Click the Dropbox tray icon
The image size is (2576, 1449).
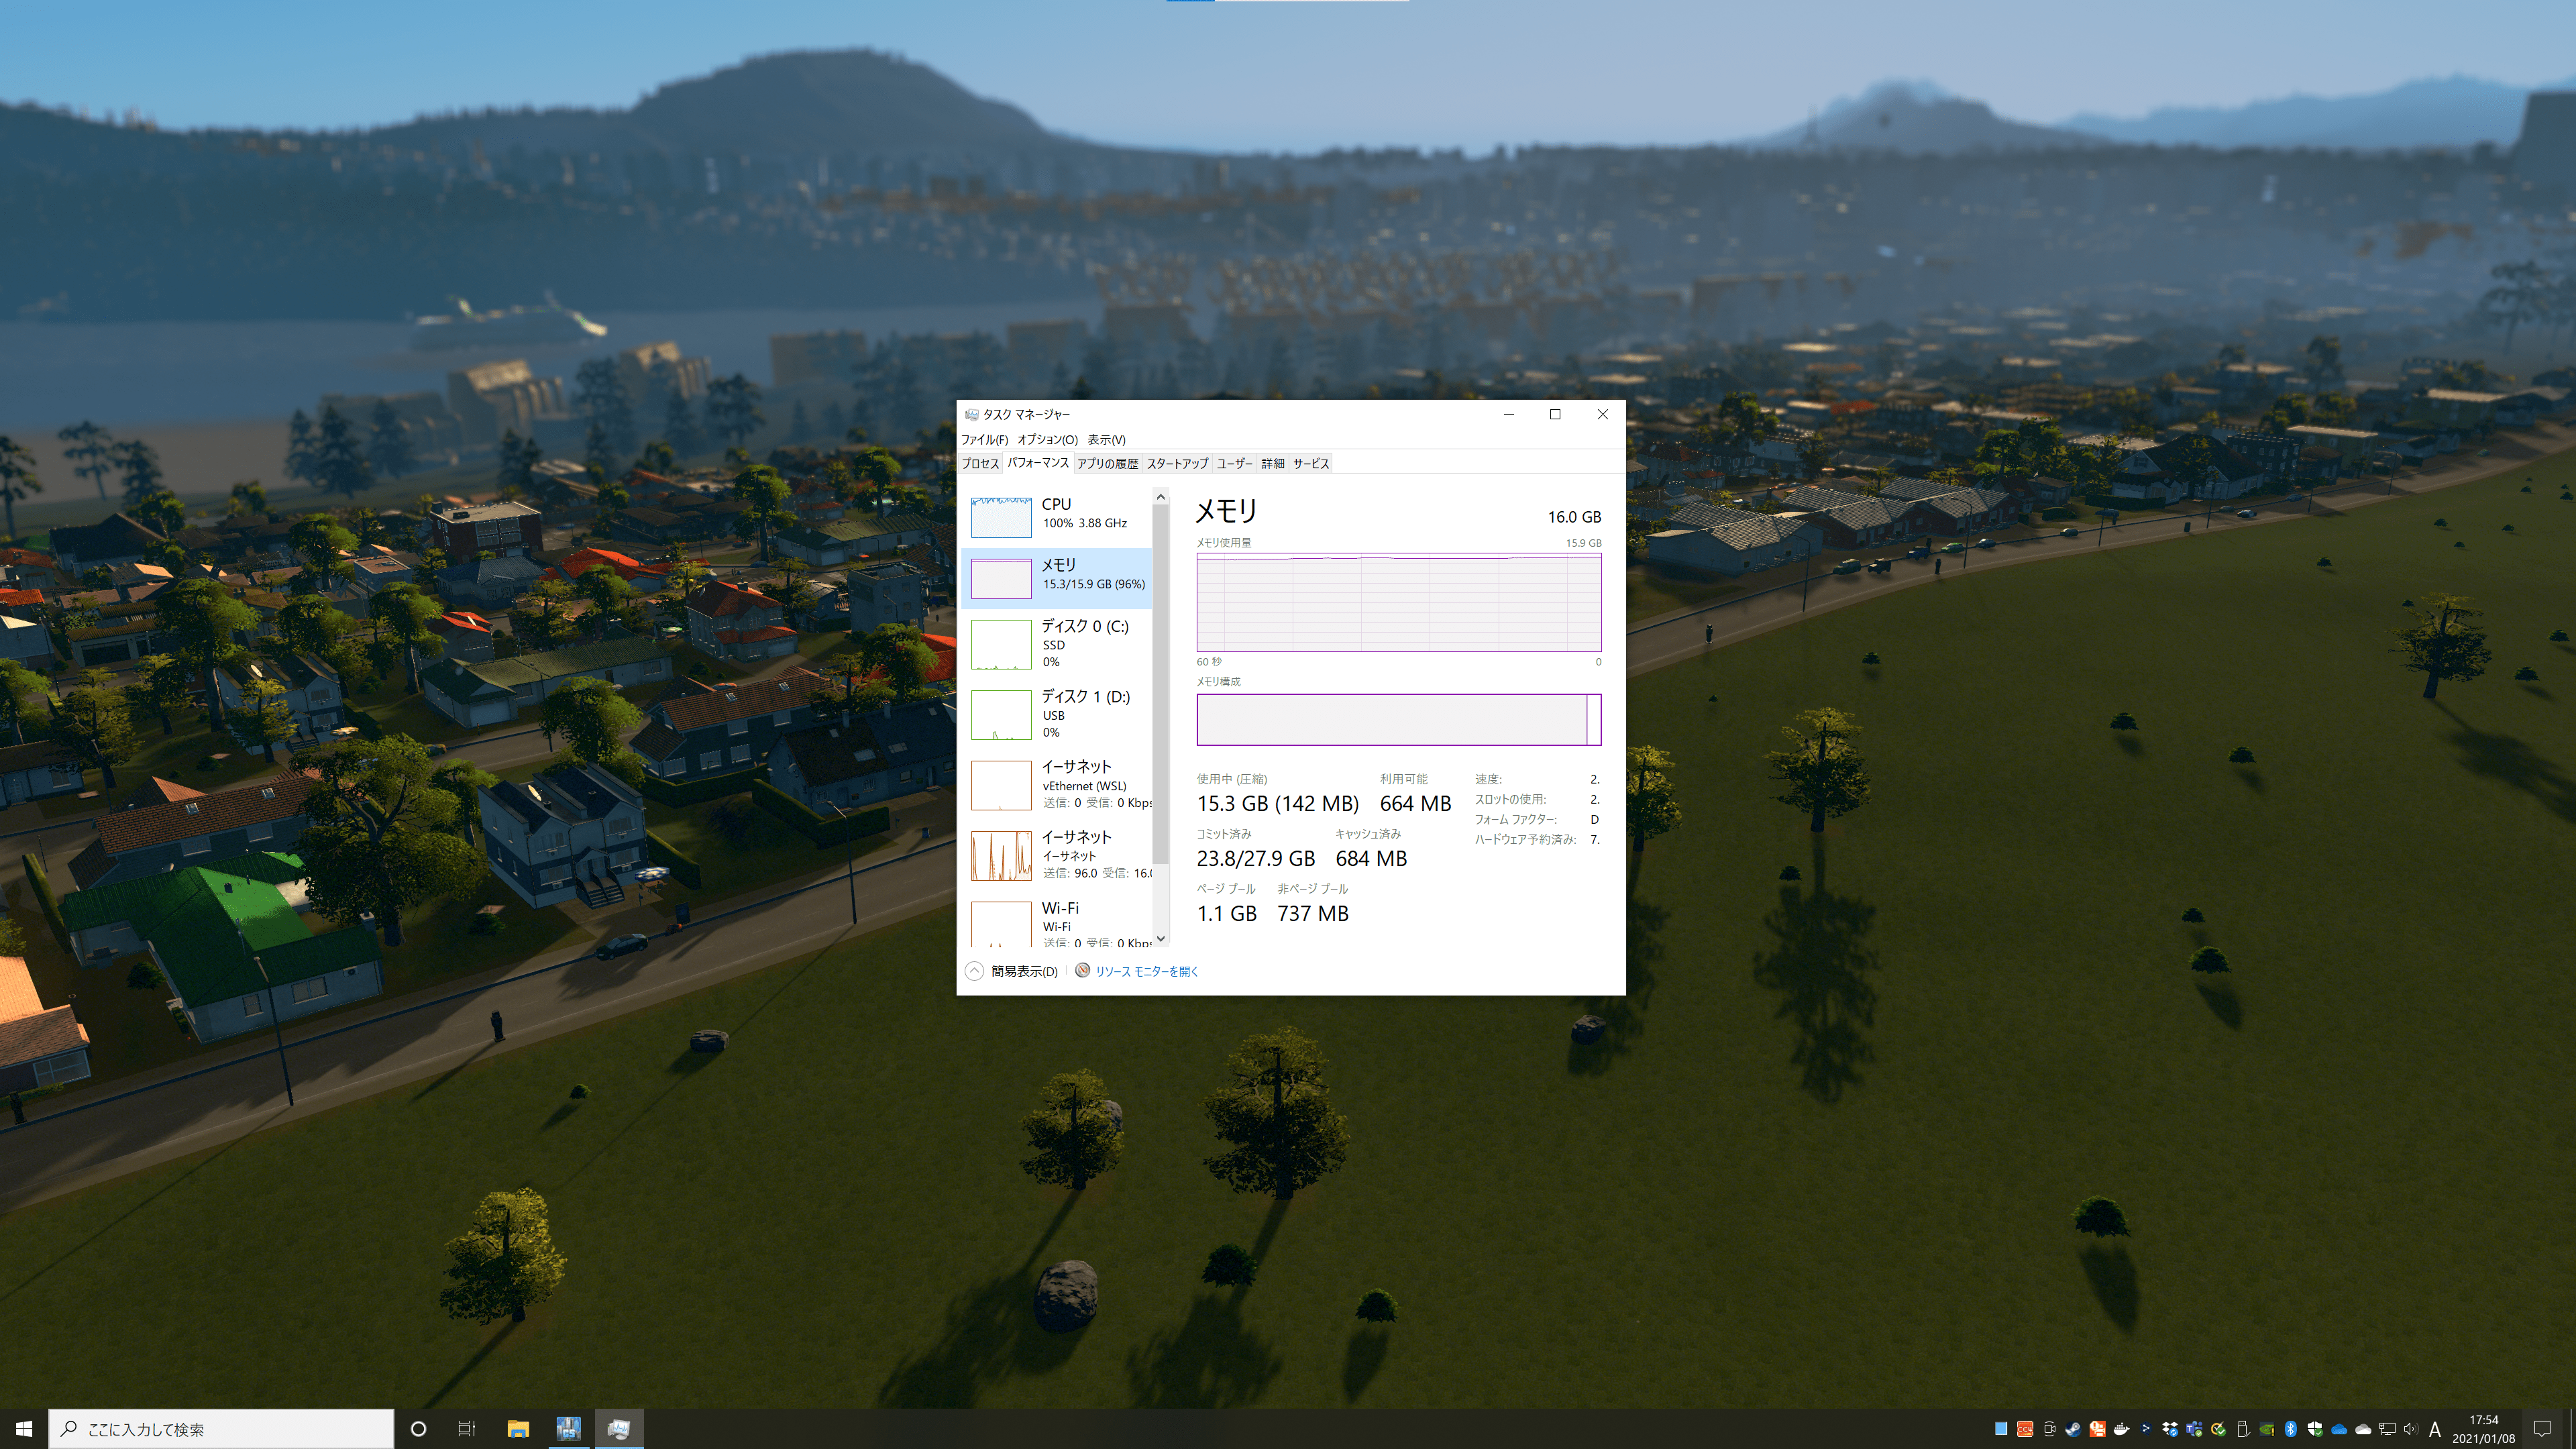pyautogui.click(x=2170, y=1429)
